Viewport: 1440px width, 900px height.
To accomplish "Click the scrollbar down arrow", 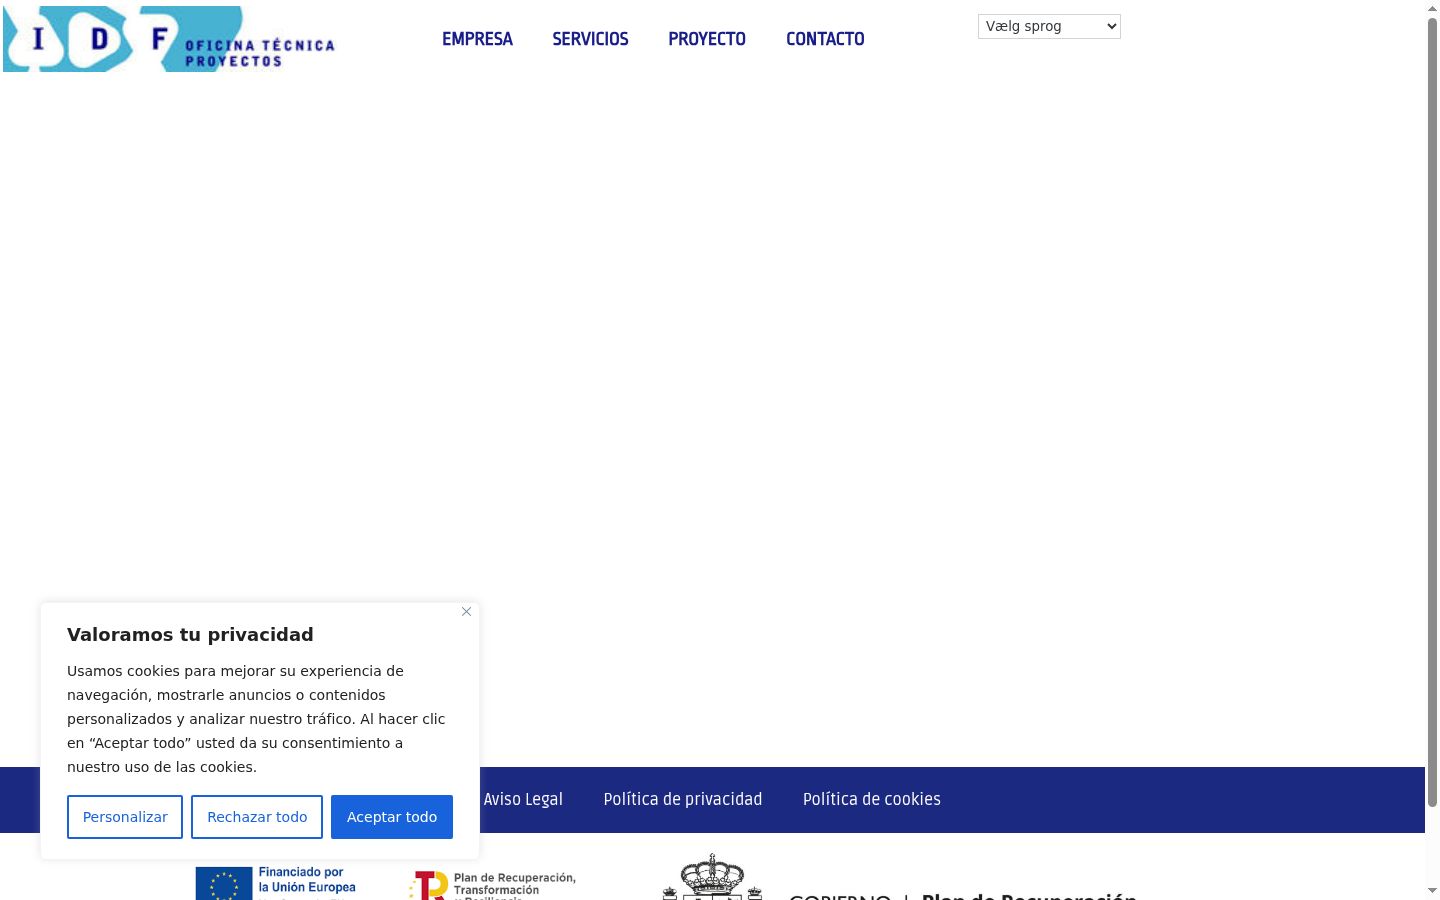I will (1432, 890).
